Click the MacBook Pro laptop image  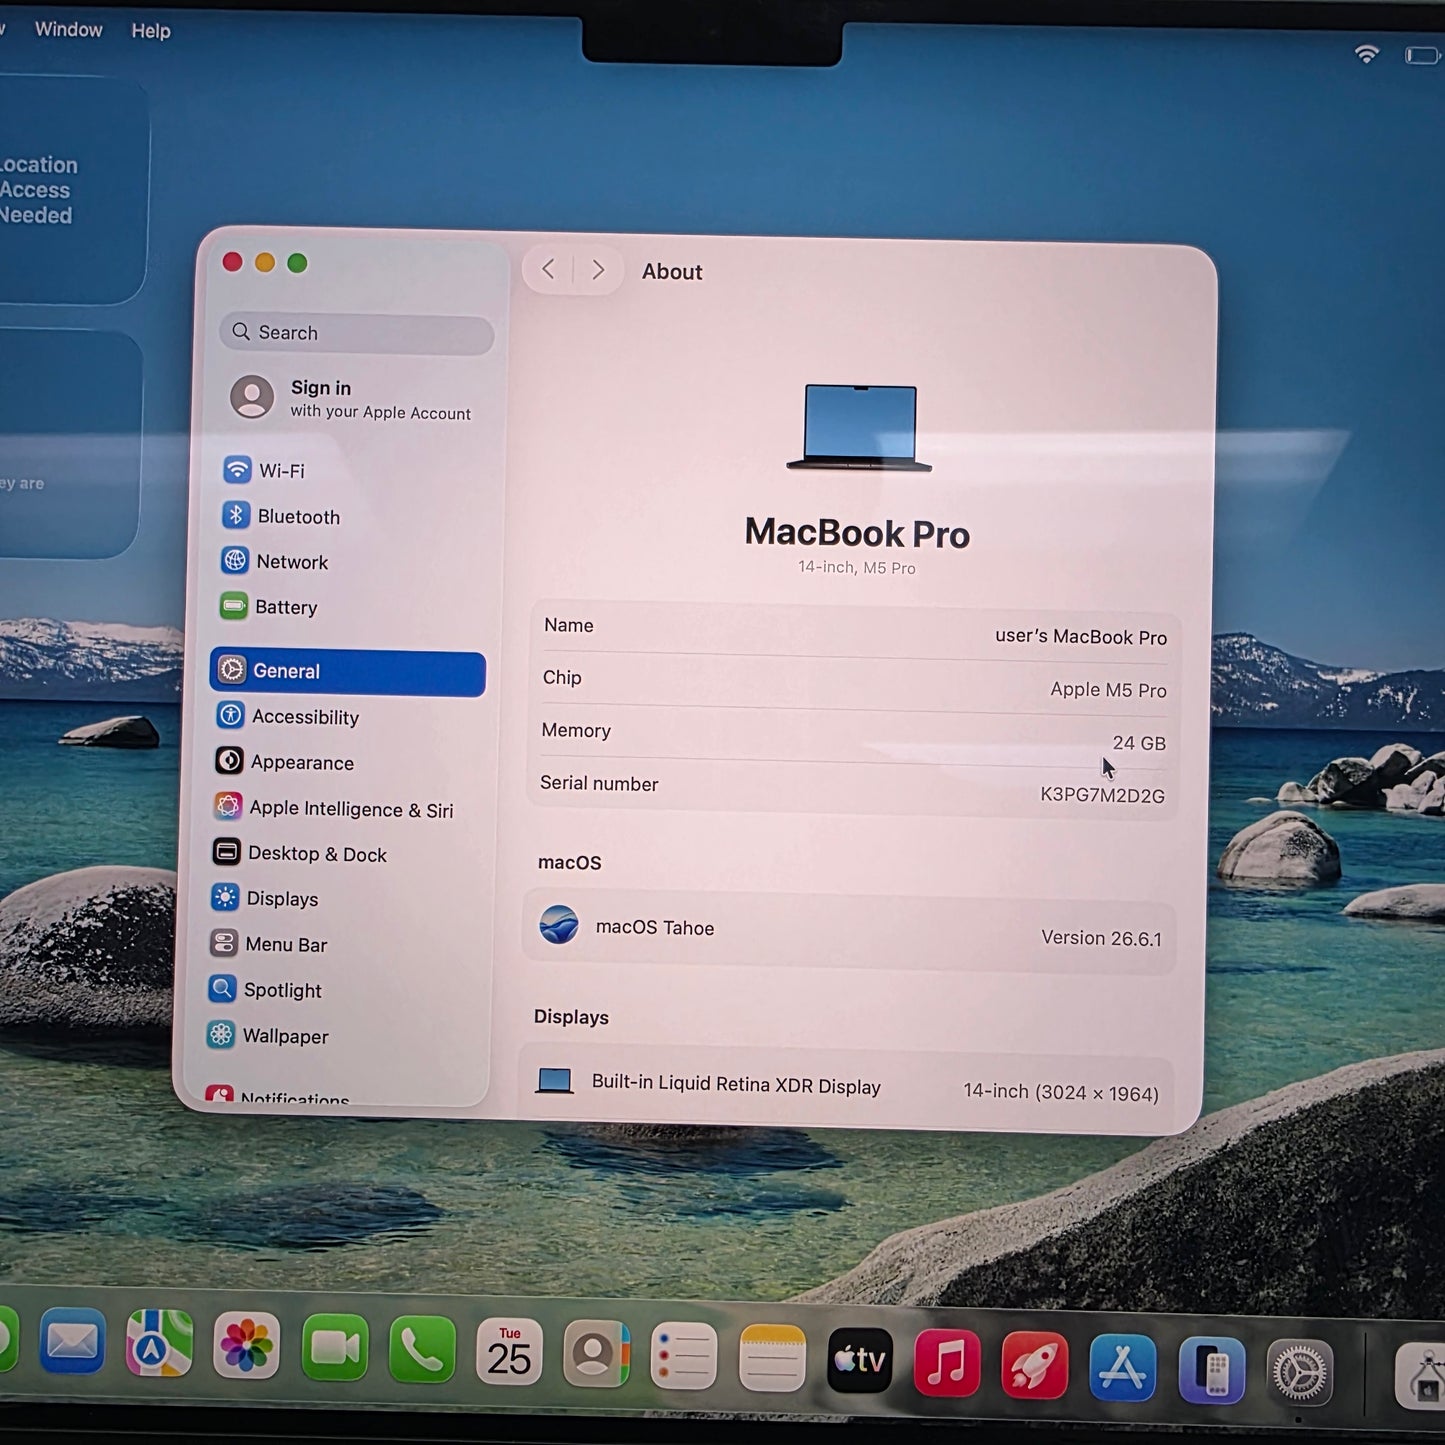point(860,428)
